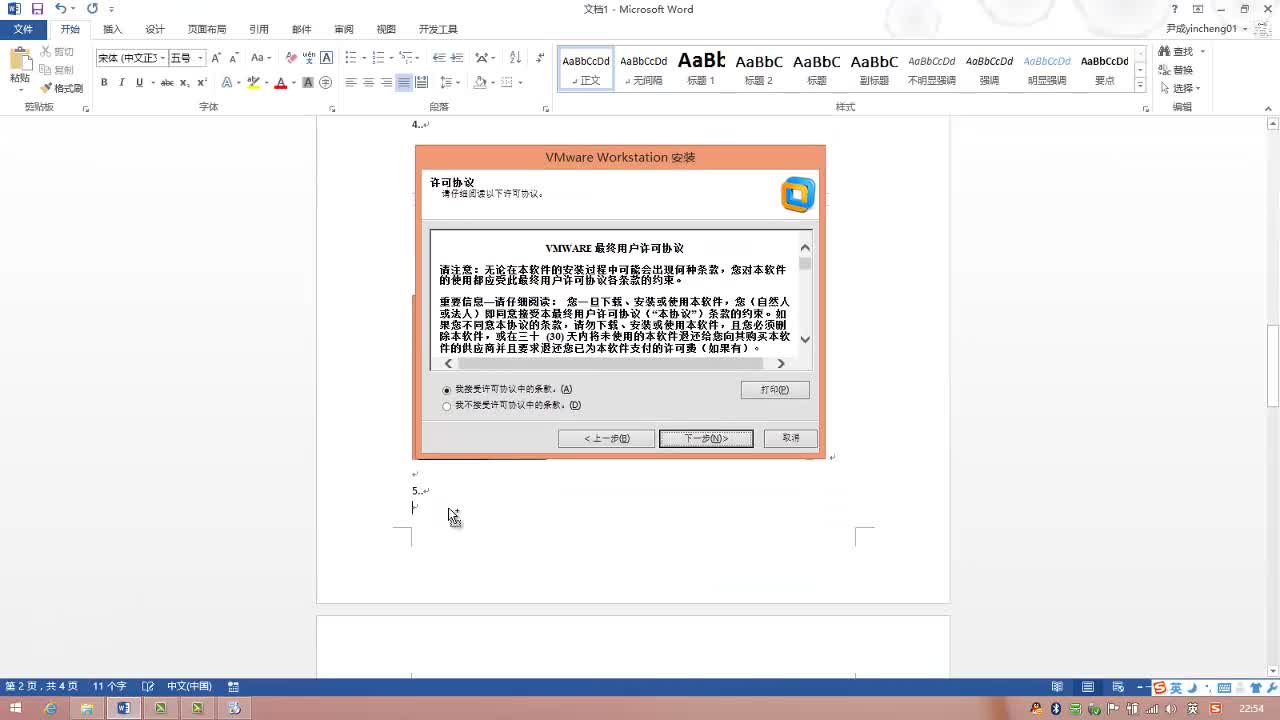Toggle bold formatting
The height and width of the screenshot is (720, 1280).
[x=104, y=83]
